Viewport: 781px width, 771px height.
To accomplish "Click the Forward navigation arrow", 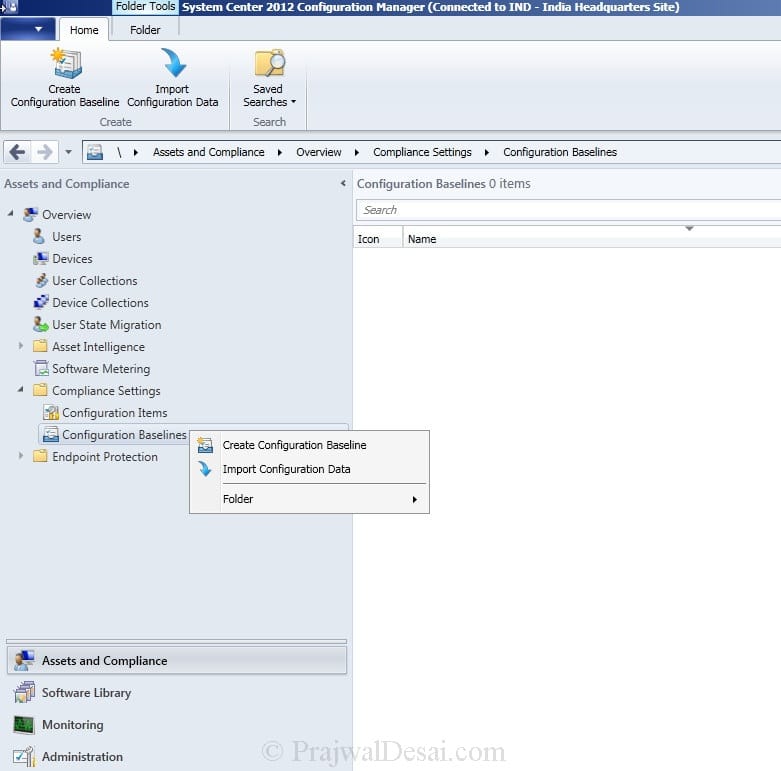I will 45,152.
